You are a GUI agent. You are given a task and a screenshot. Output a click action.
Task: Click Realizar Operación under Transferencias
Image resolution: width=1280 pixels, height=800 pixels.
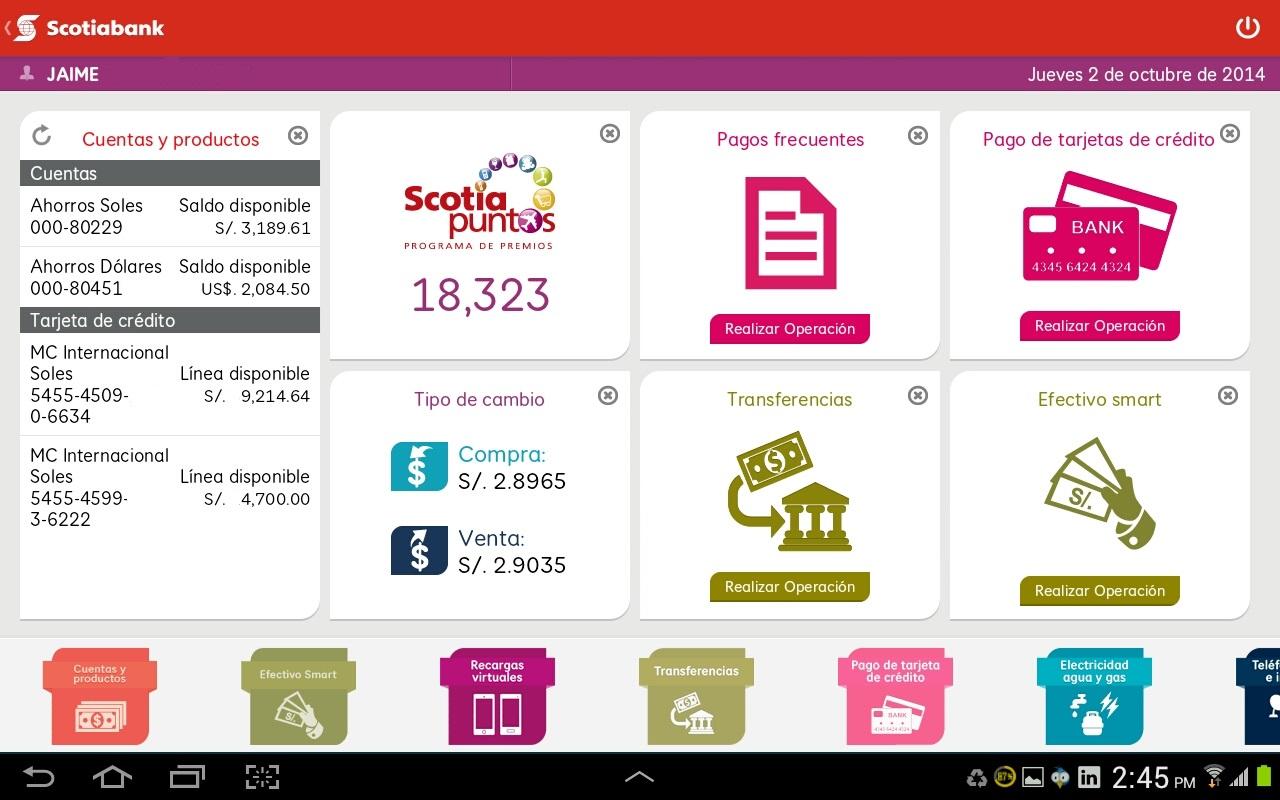click(790, 587)
